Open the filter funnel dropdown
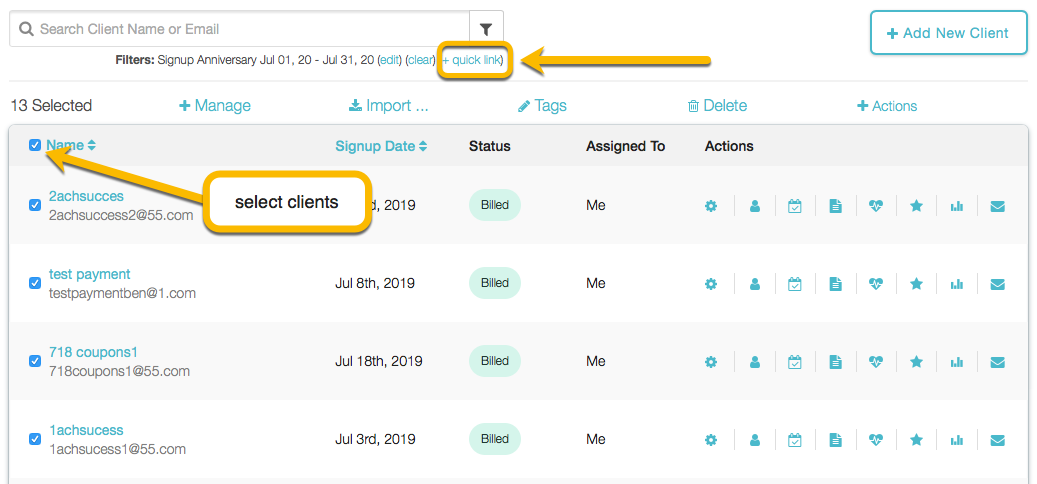 [486, 29]
